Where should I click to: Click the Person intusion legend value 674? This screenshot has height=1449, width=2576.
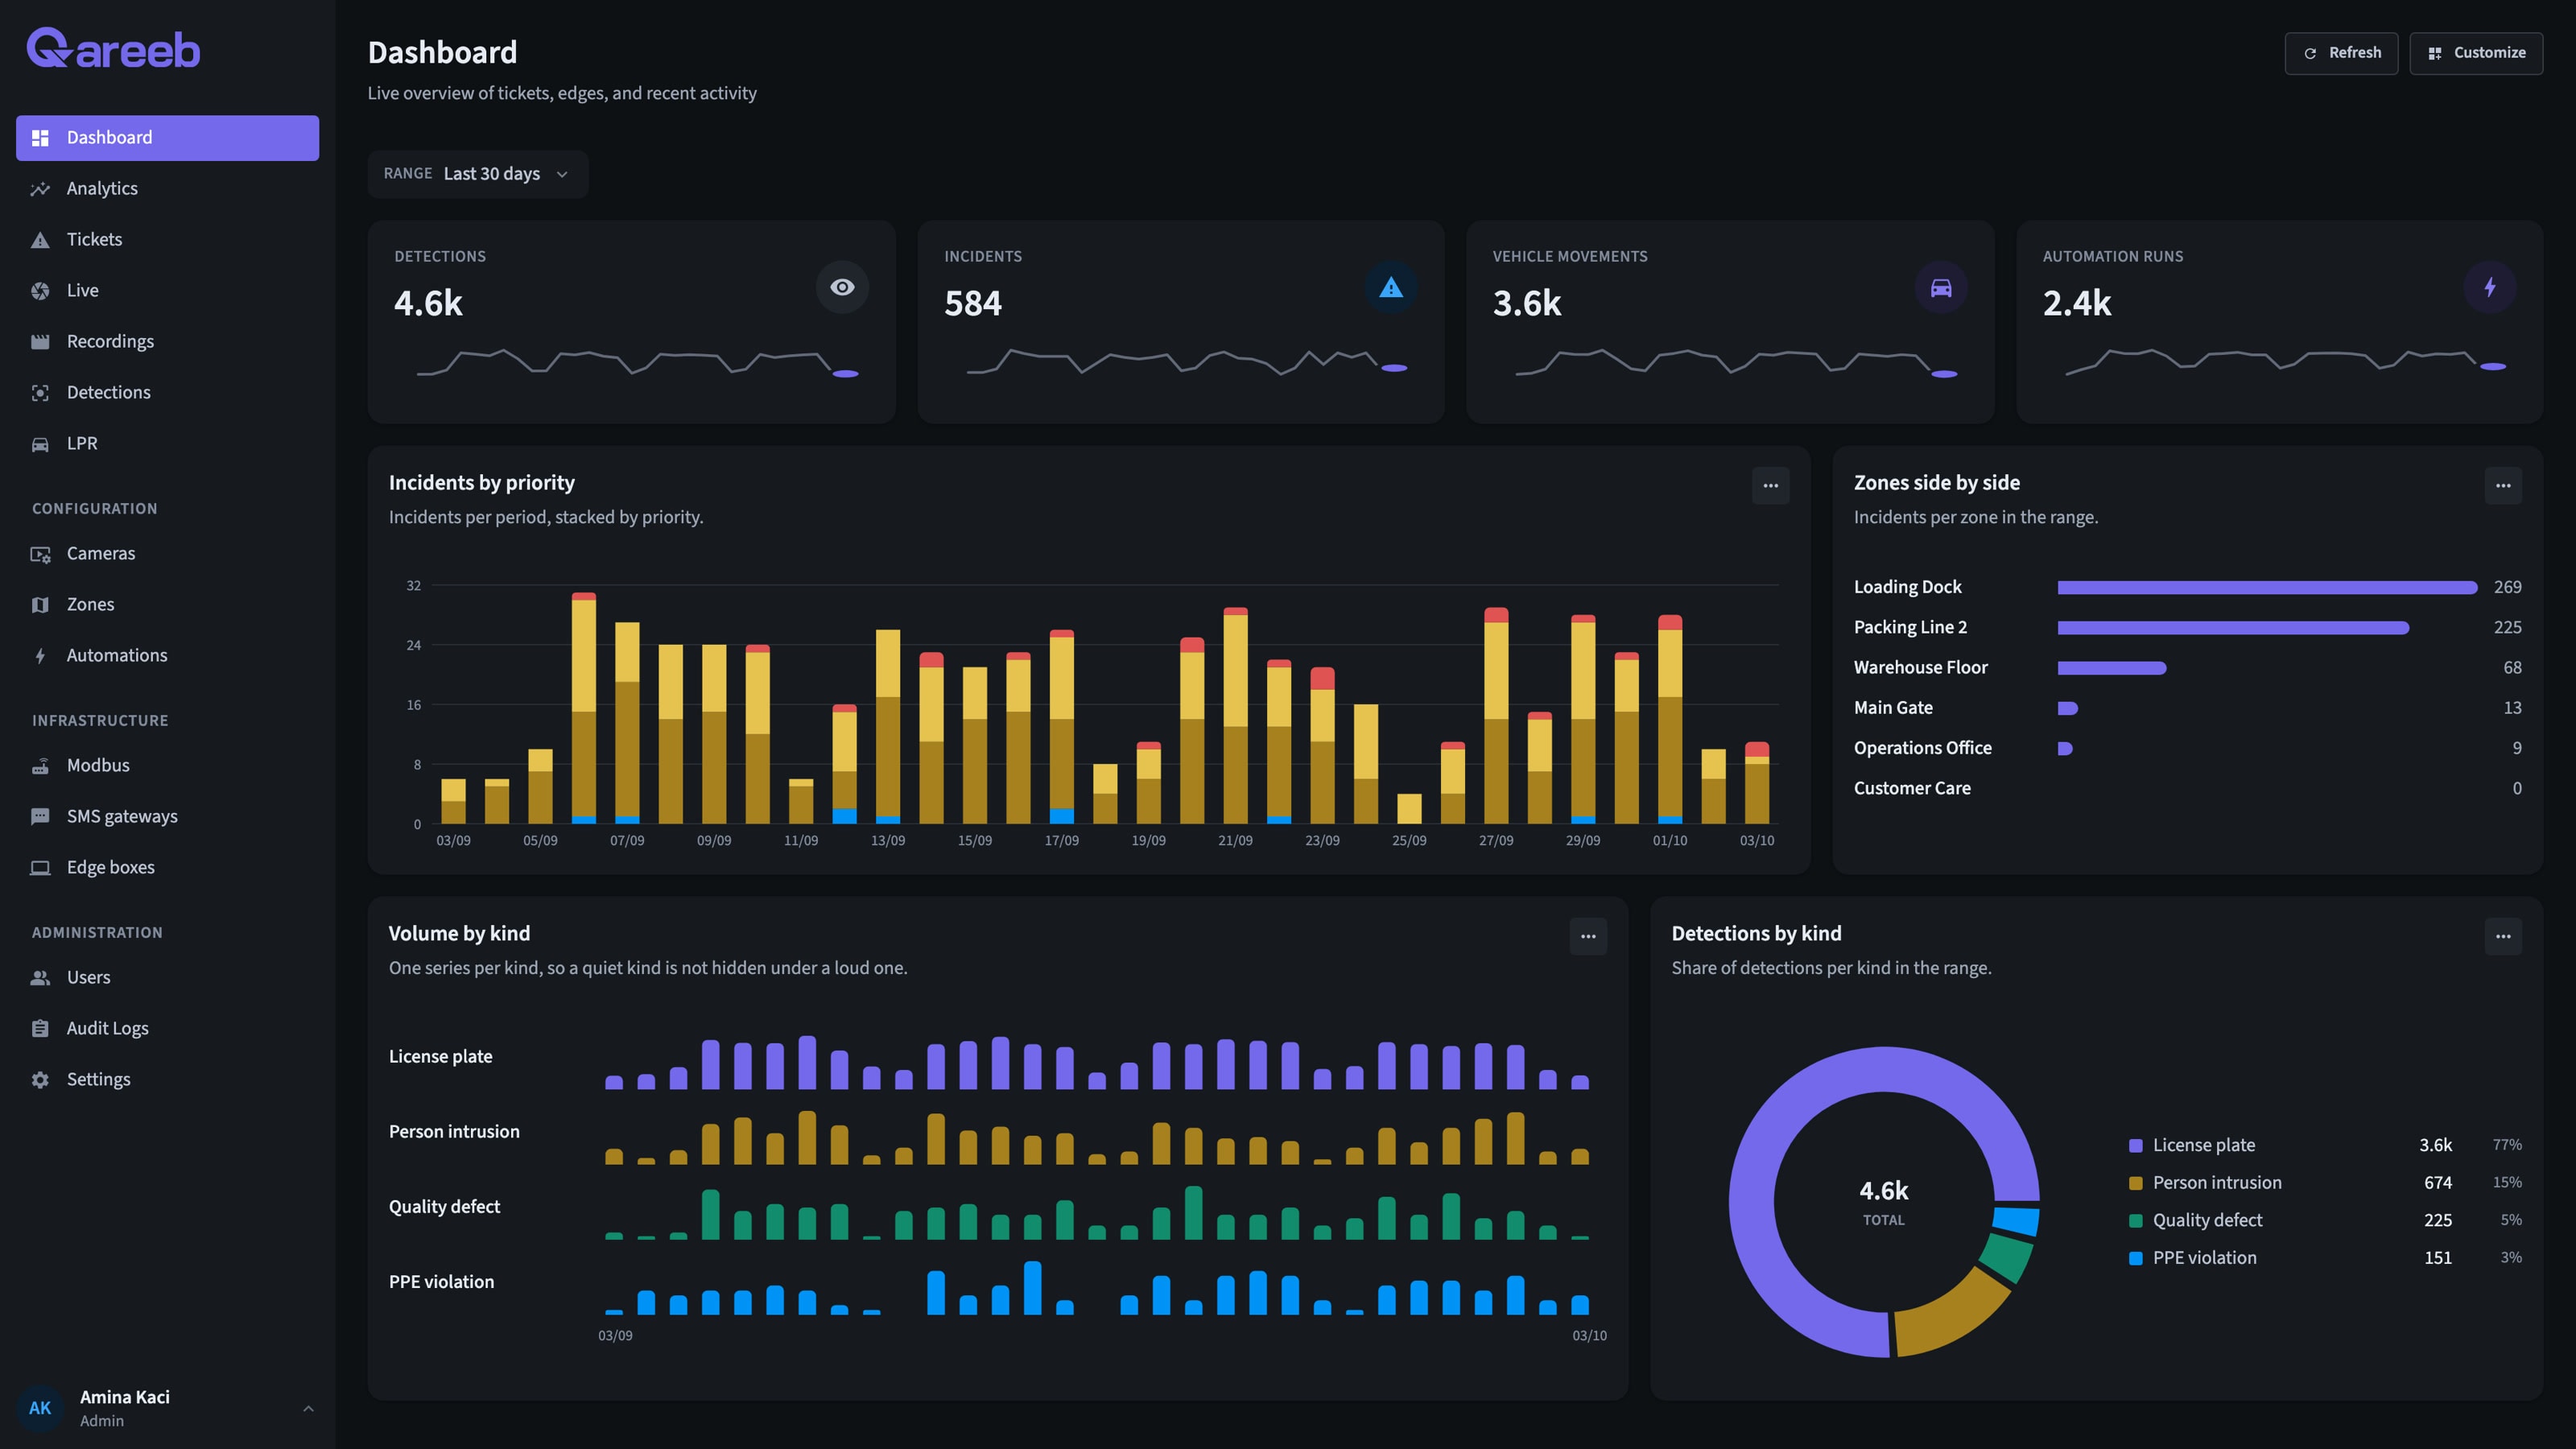(x=2438, y=1183)
